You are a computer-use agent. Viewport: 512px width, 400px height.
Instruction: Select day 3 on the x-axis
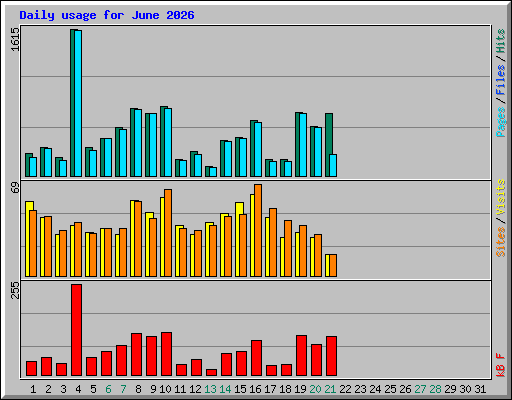[63, 389]
